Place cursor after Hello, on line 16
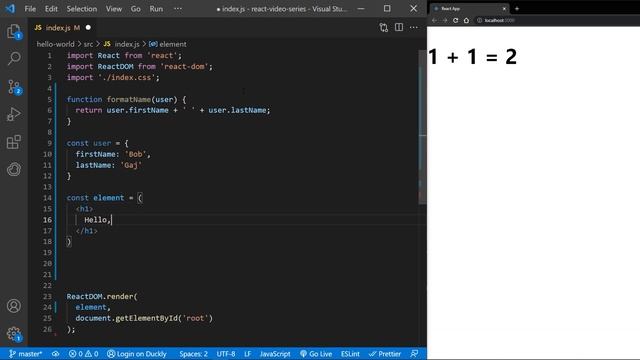 coord(111,220)
